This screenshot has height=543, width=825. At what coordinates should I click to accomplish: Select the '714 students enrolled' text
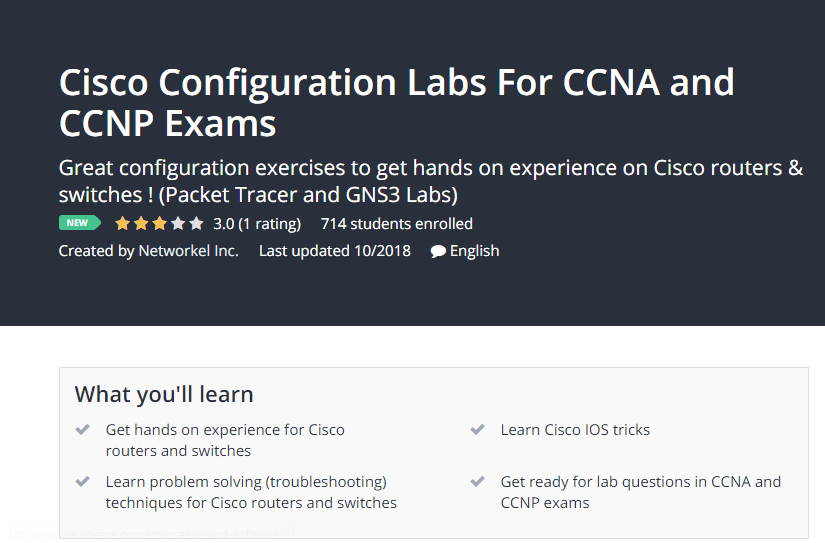(396, 224)
